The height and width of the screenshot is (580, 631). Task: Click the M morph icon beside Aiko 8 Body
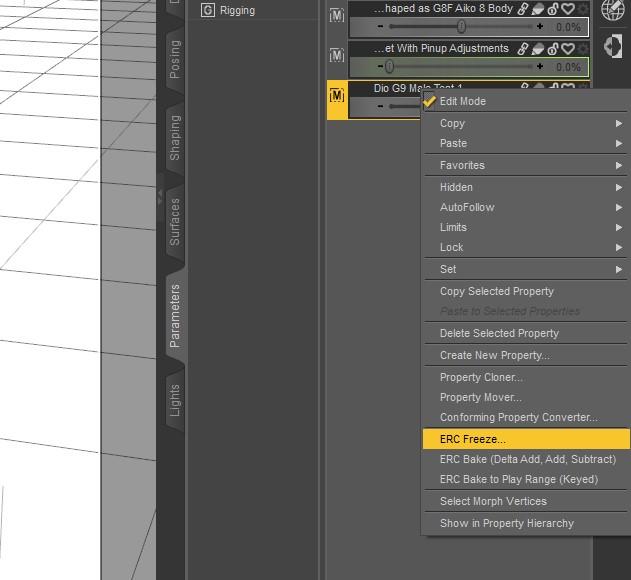(337, 16)
